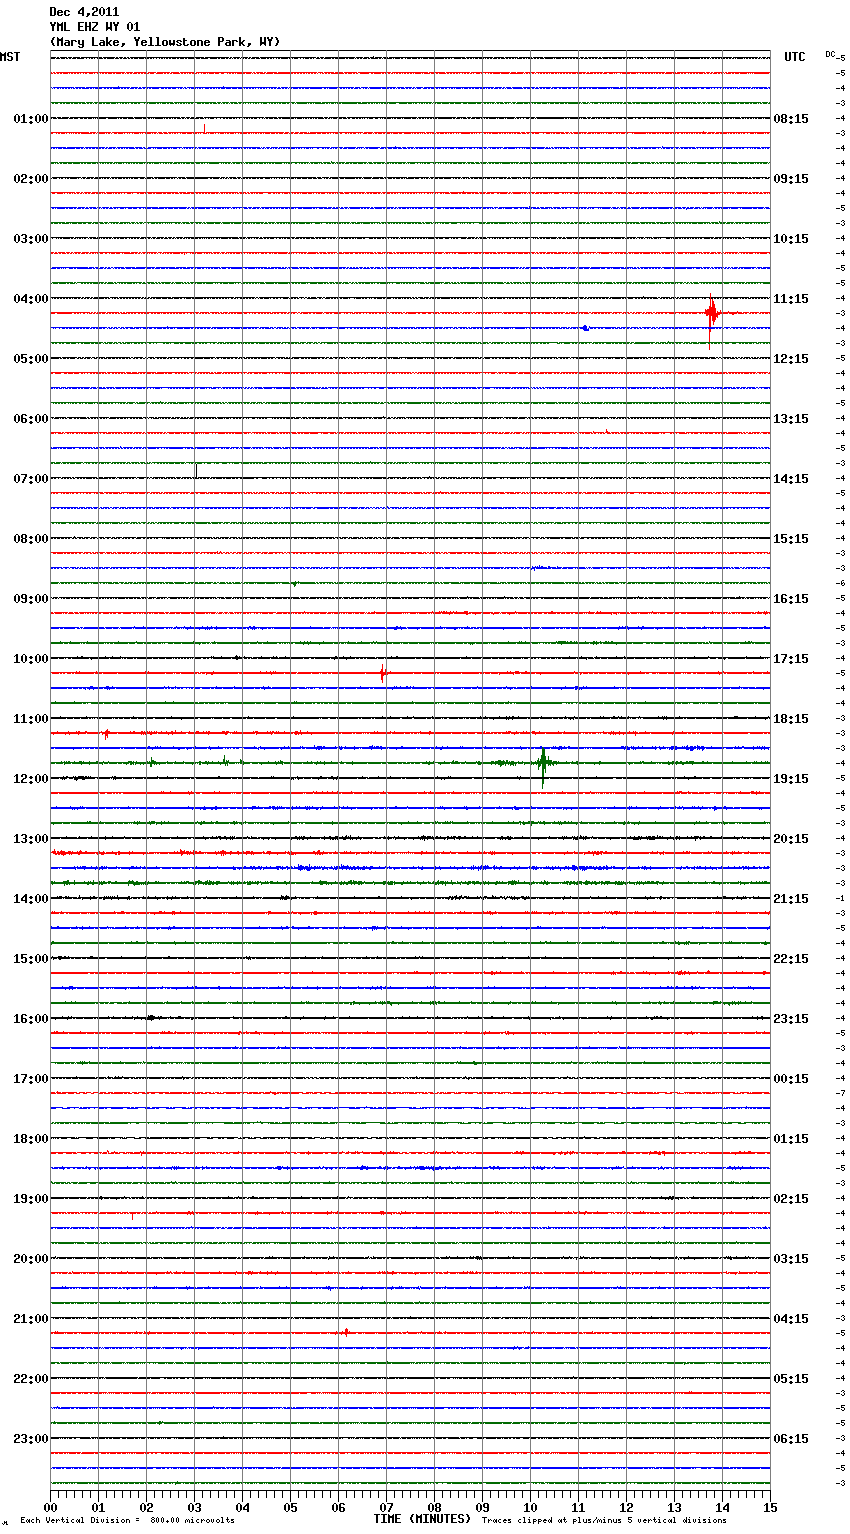Select the 11:00 MST time label
The width and height of the screenshot is (850, 1534).
click(31, 719)
